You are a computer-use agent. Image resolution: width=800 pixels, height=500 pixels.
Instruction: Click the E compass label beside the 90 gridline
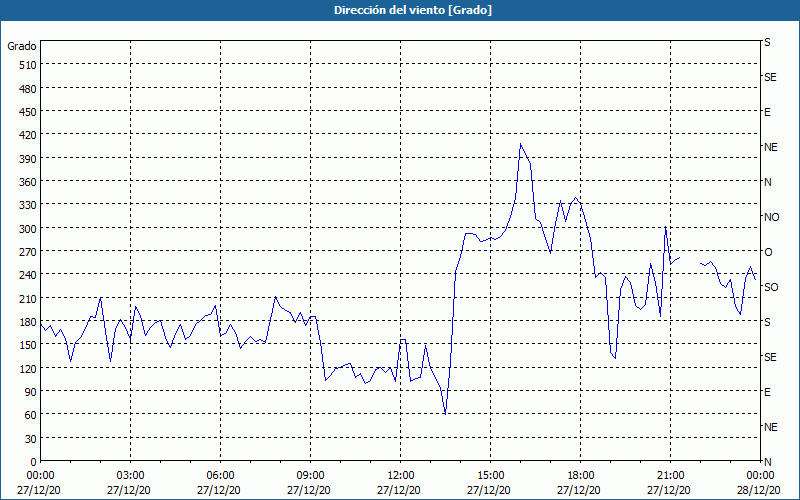767,392
